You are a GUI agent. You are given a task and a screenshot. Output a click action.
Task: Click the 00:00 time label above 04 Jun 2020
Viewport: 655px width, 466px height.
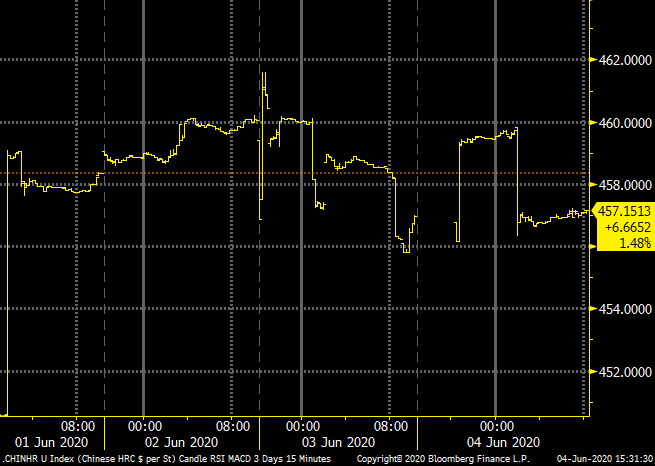click(497, 425)
